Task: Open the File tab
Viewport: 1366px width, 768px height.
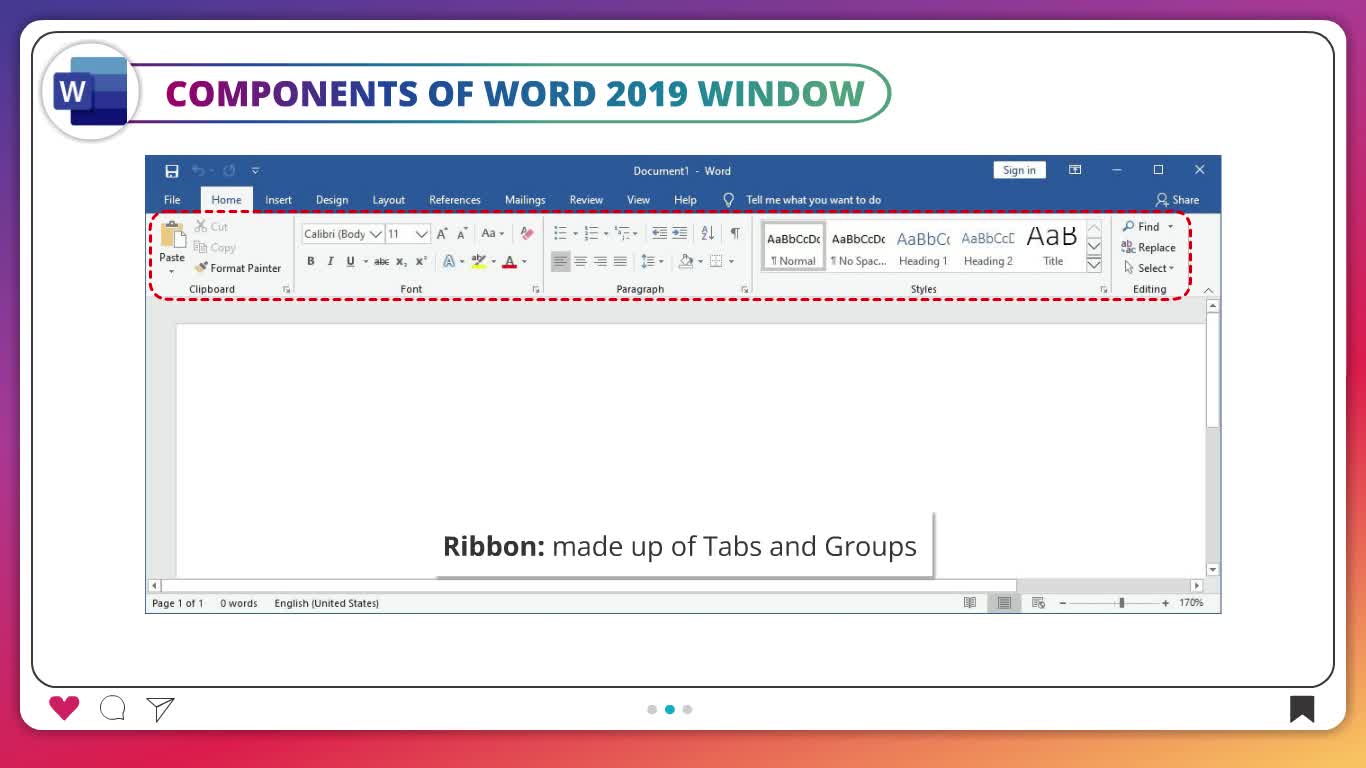Action: (172, 200)
